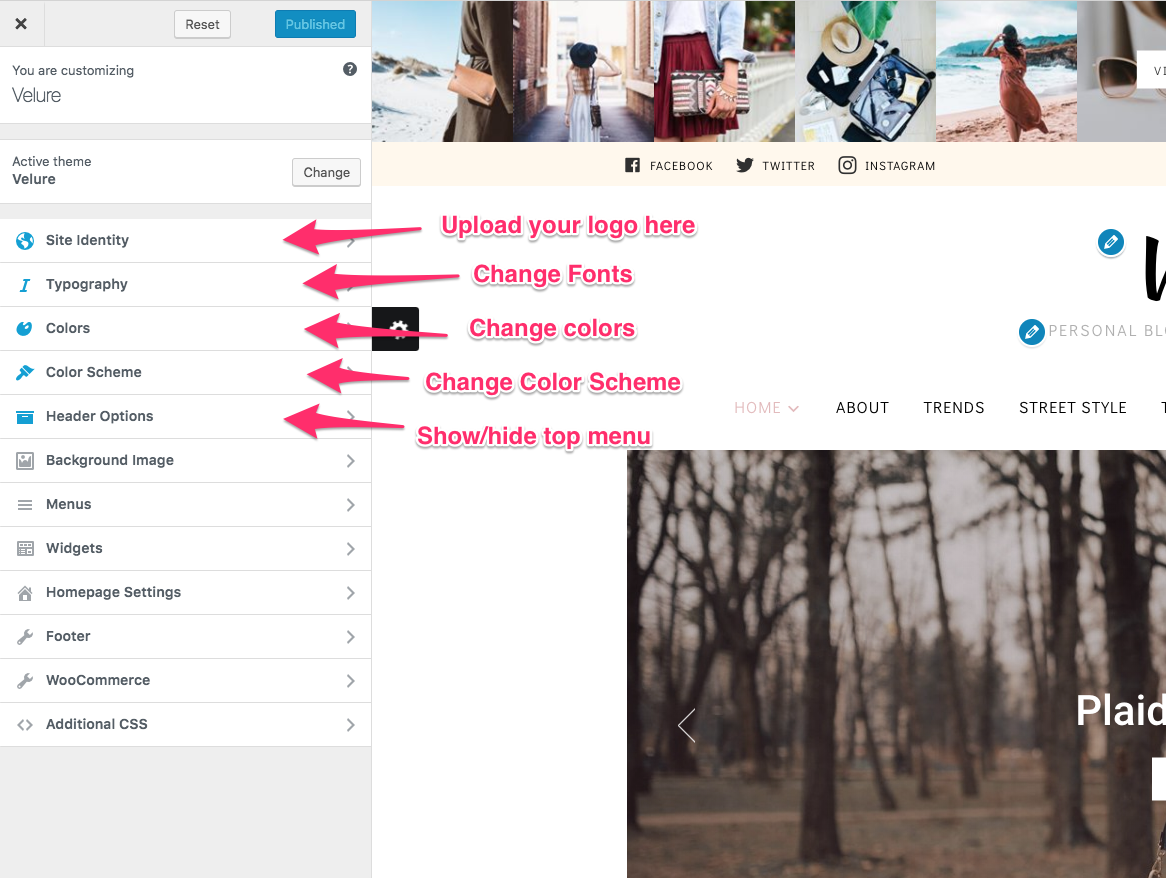Viewport: 1166px width, 878px height.
Task: Click the tagline edit pencil shortcut
Action: 1031,332
